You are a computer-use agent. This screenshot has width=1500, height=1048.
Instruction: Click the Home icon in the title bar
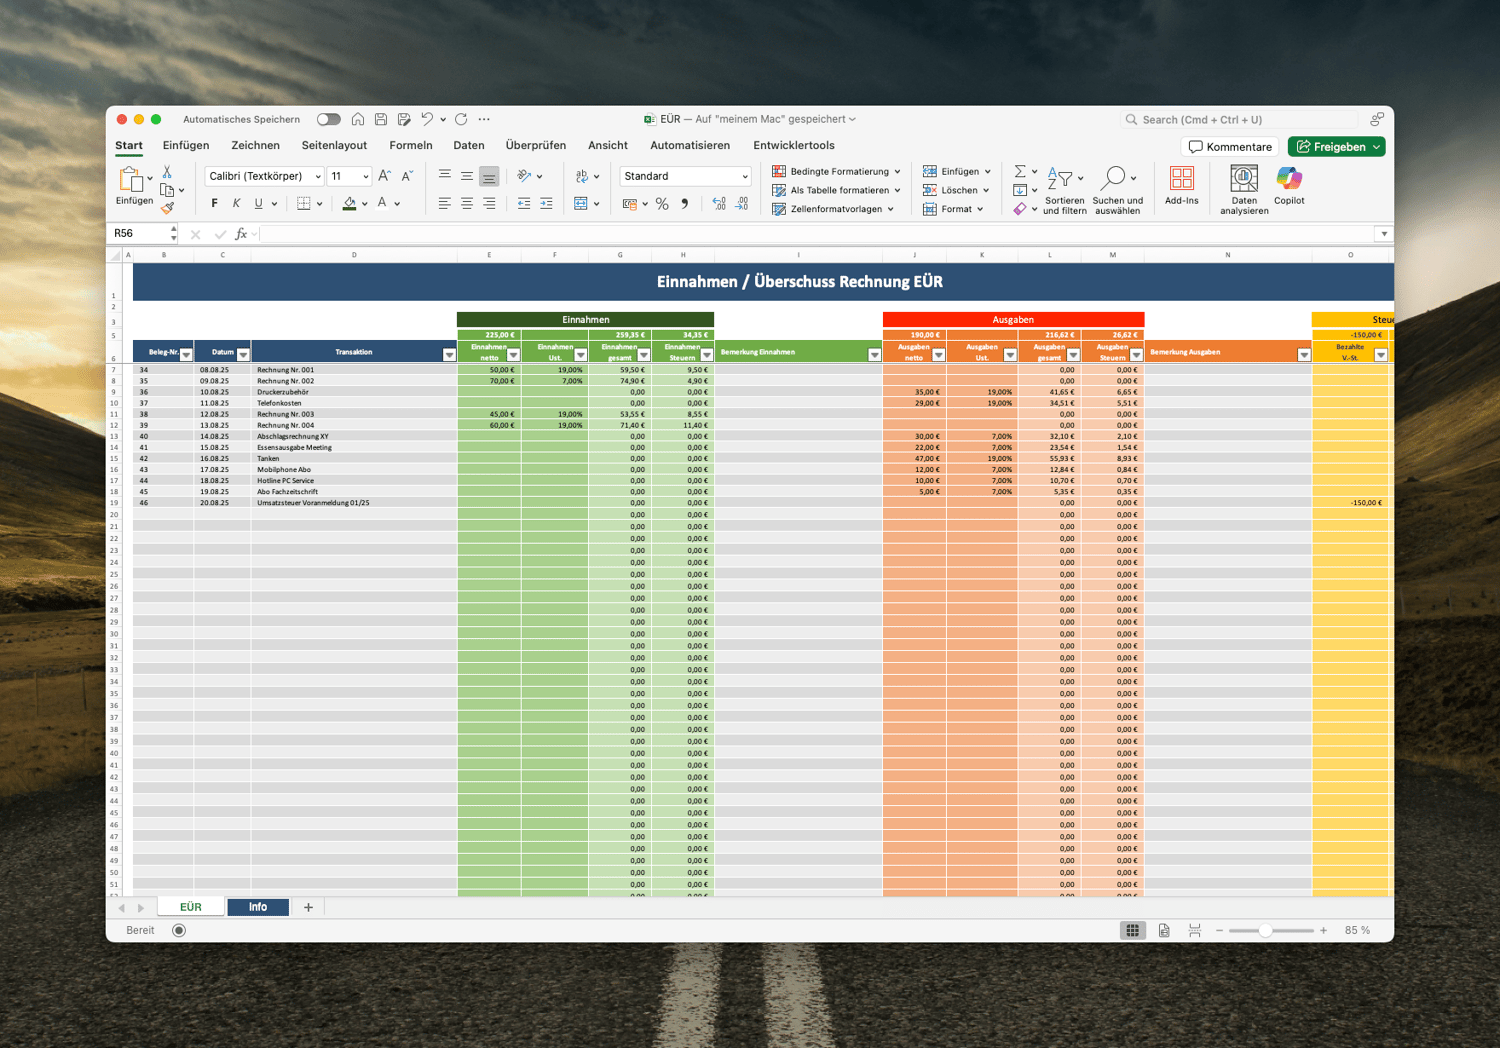point(357,119)
